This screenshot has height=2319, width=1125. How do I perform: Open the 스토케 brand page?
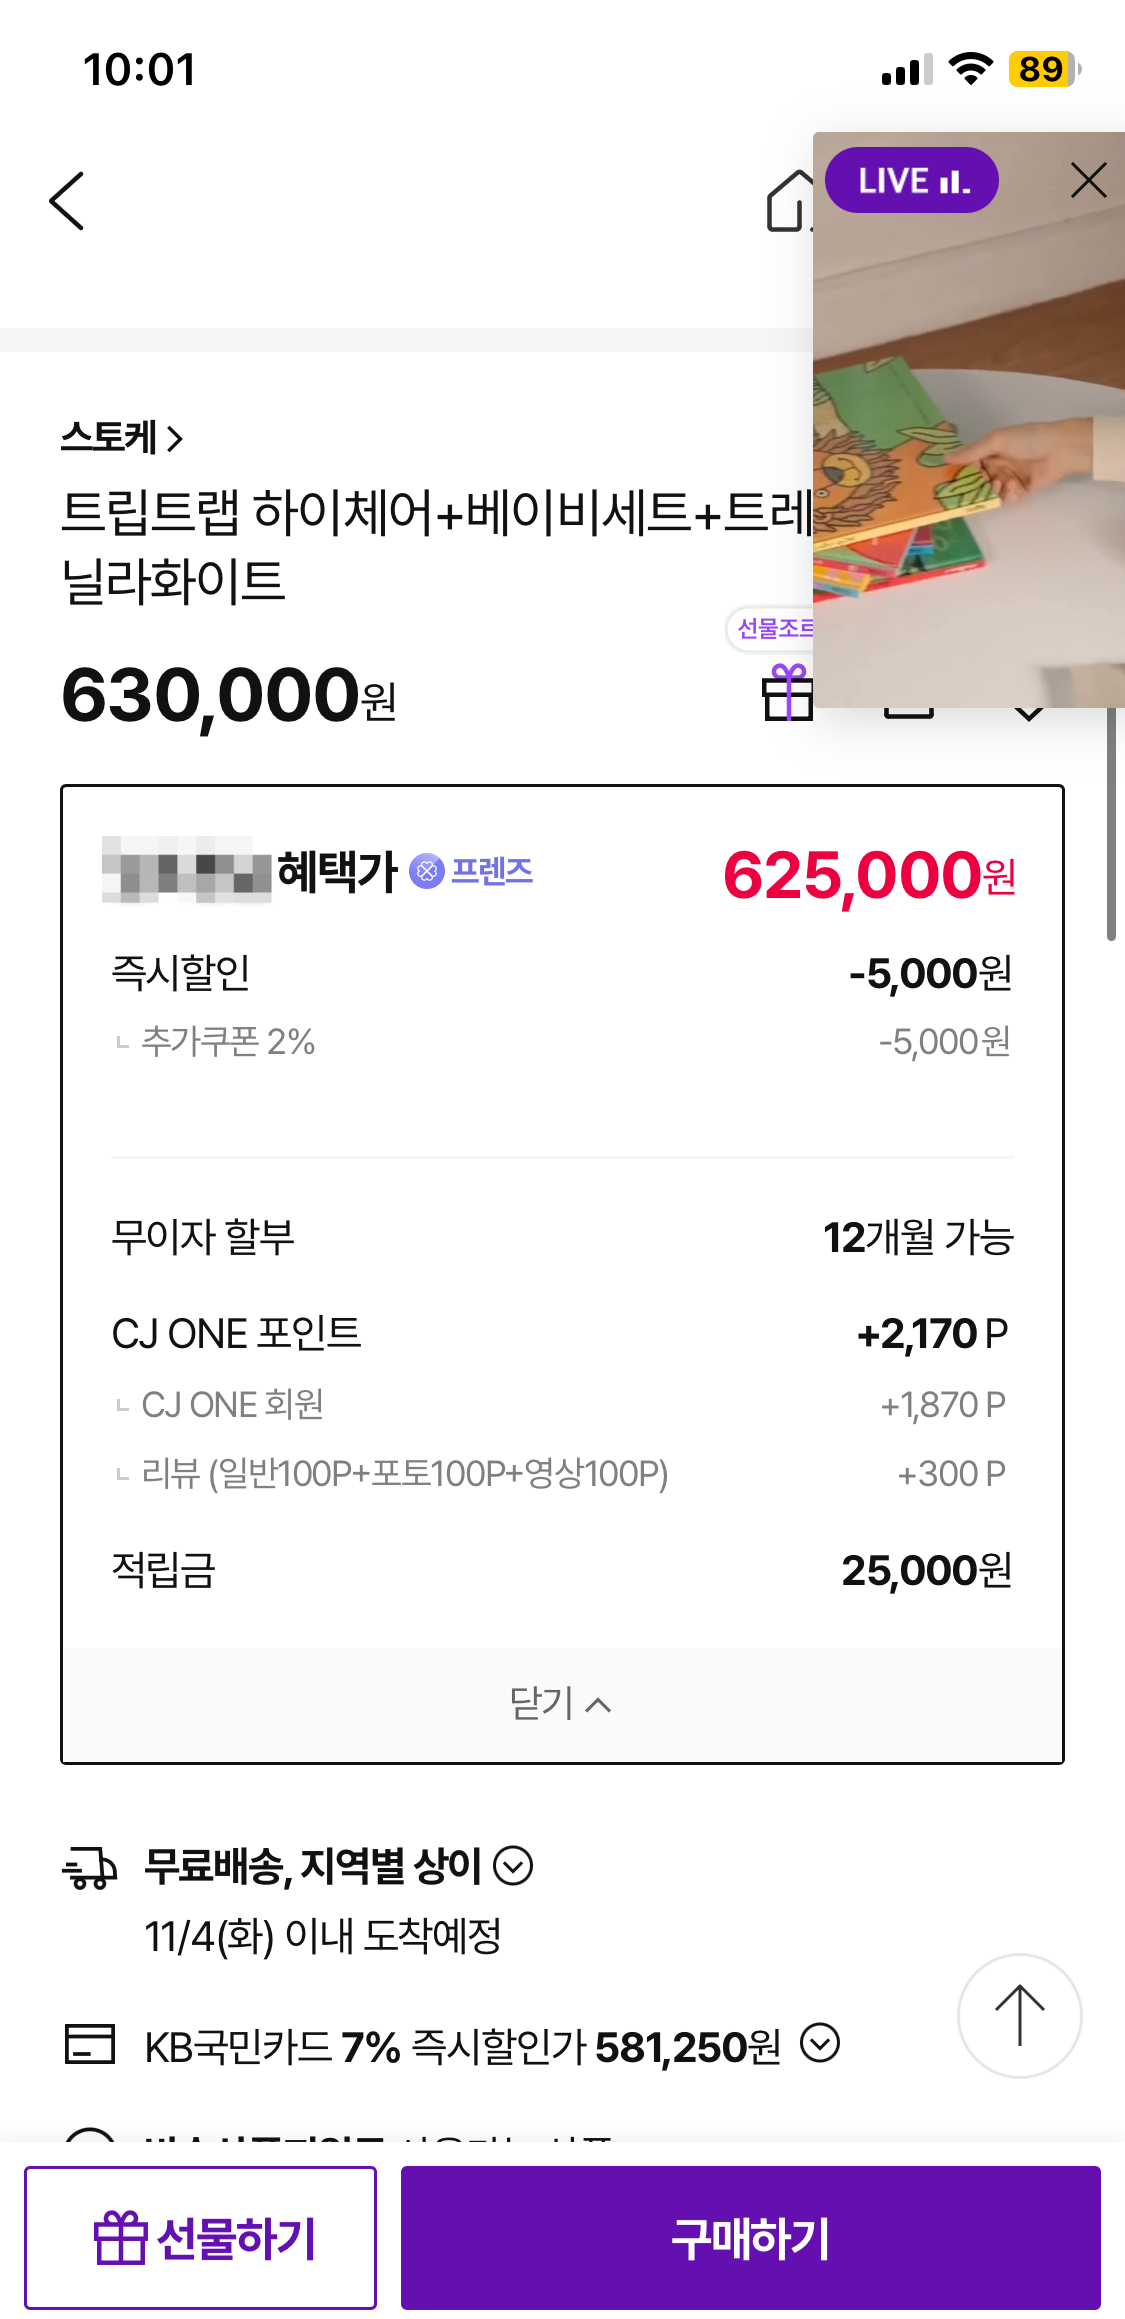tap(121, 438)
